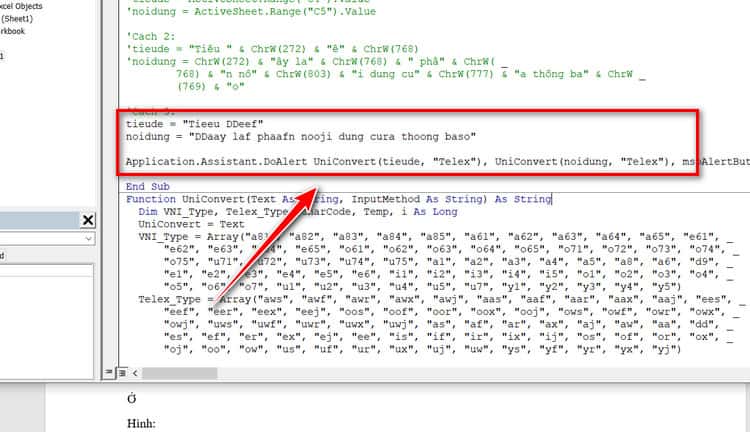The height and width of the screenshot is (432, 750).
Task: Click the Ở character in the document
Action: [132, 398]
